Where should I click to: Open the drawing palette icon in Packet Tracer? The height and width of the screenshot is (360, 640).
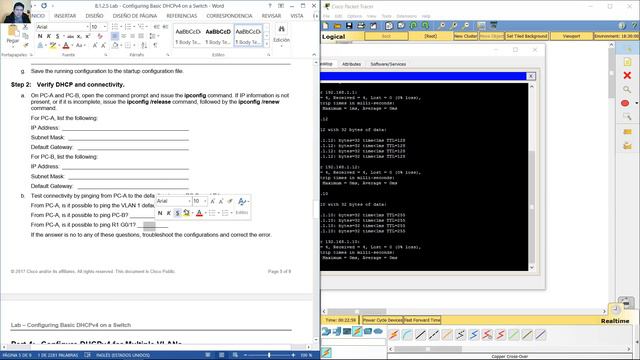coord(481,26)
